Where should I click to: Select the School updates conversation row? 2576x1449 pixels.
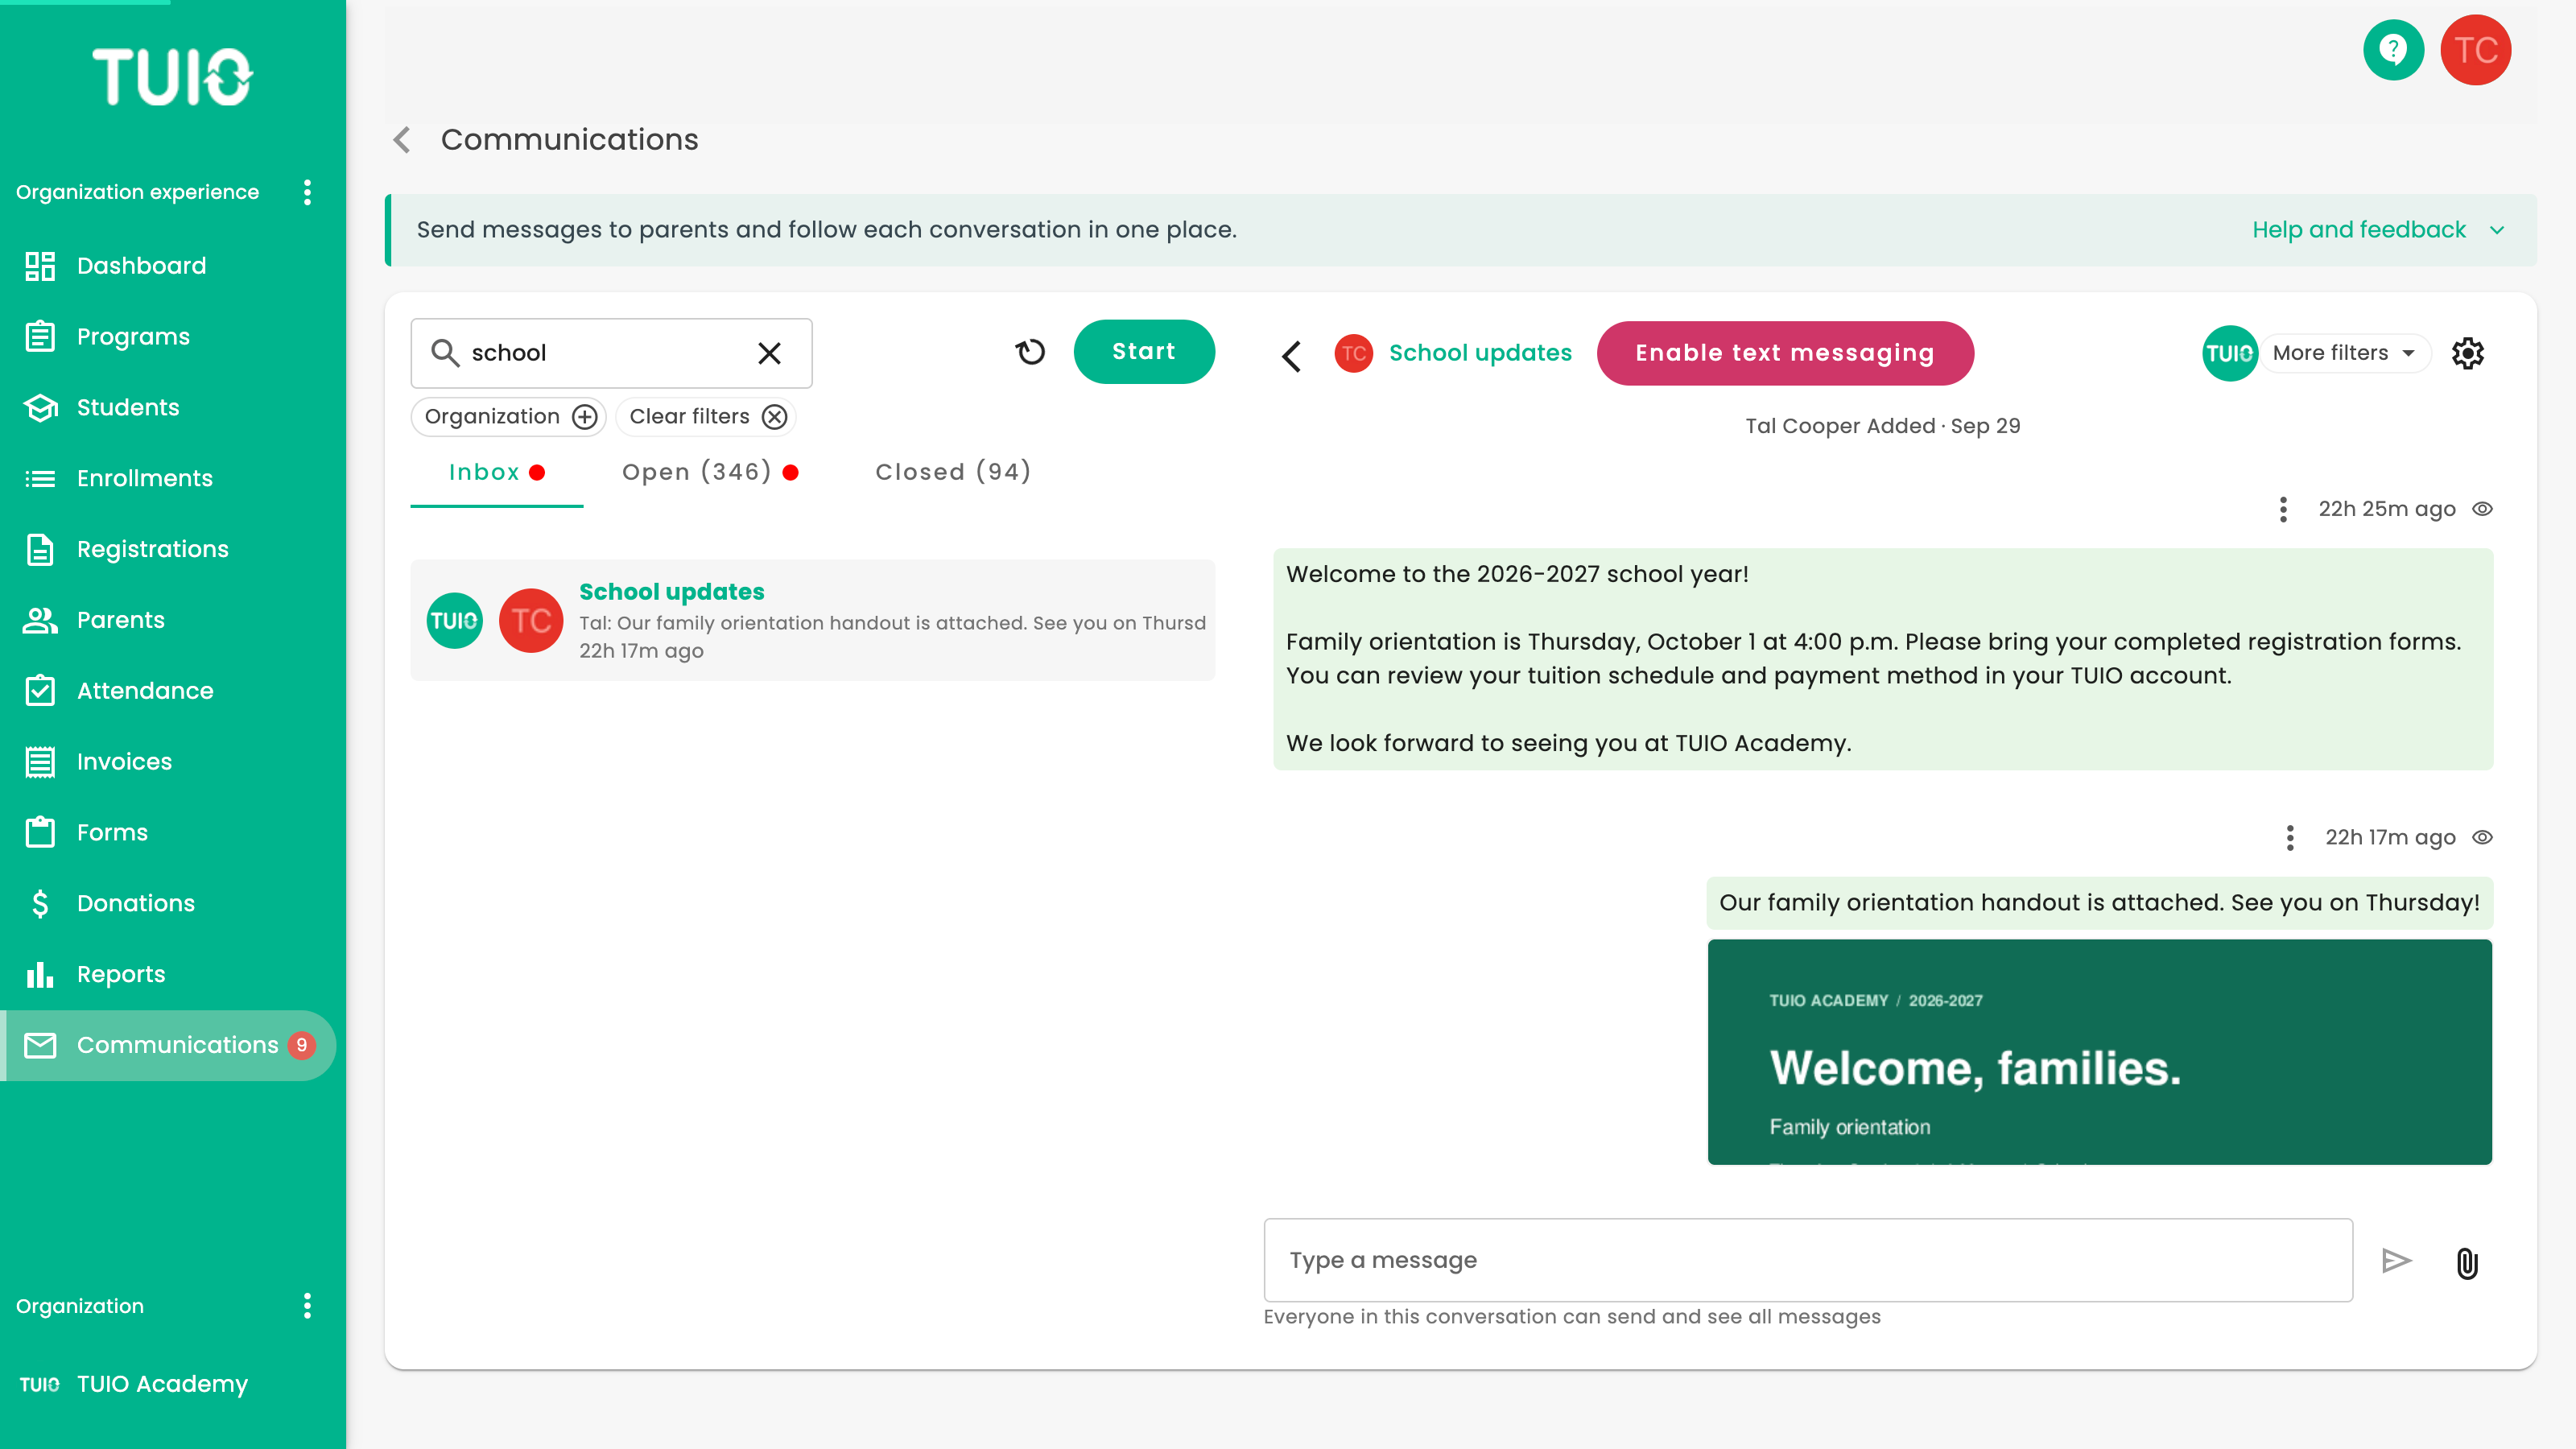pyautogui.click(x=813, y=620)
